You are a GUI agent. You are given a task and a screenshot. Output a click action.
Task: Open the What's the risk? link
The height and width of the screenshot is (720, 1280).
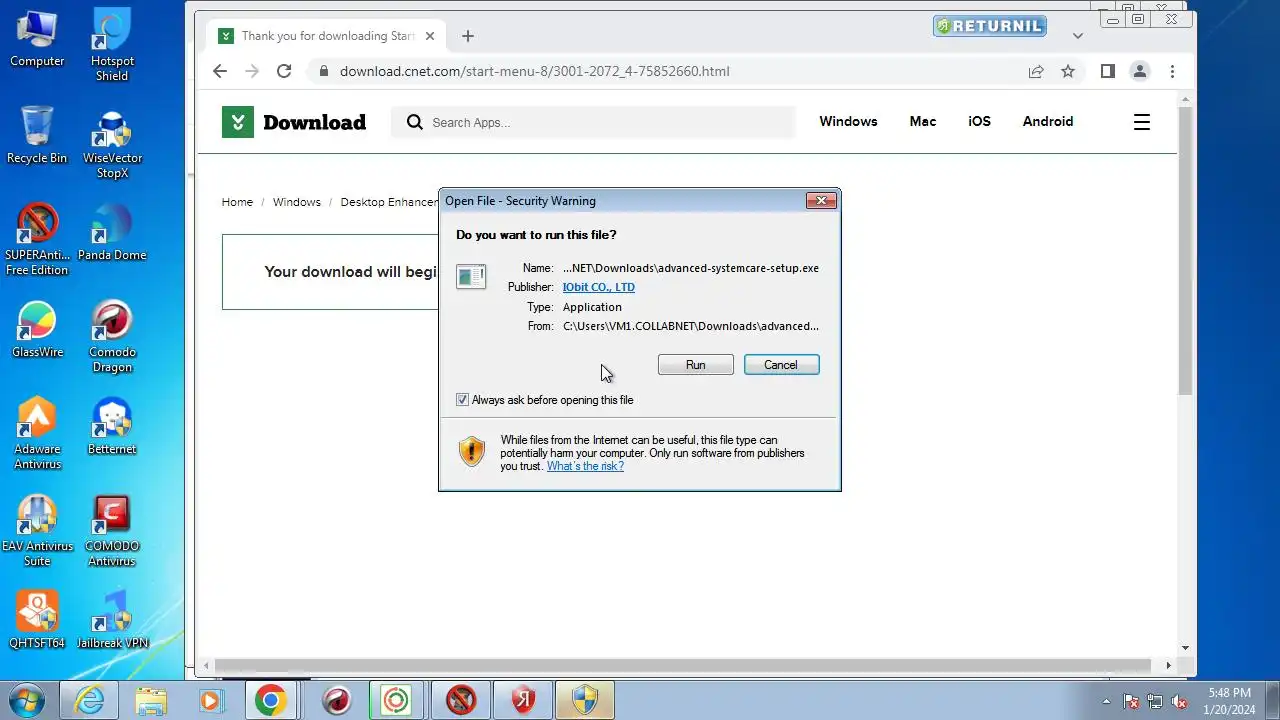click(585, 466)
